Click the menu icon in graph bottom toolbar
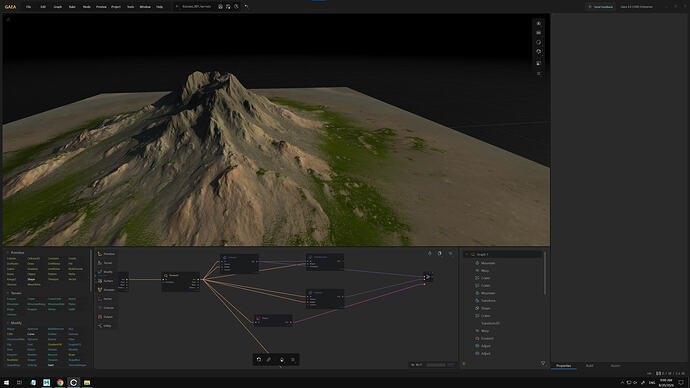Screen dimensions: 690x388 (293, 359)
